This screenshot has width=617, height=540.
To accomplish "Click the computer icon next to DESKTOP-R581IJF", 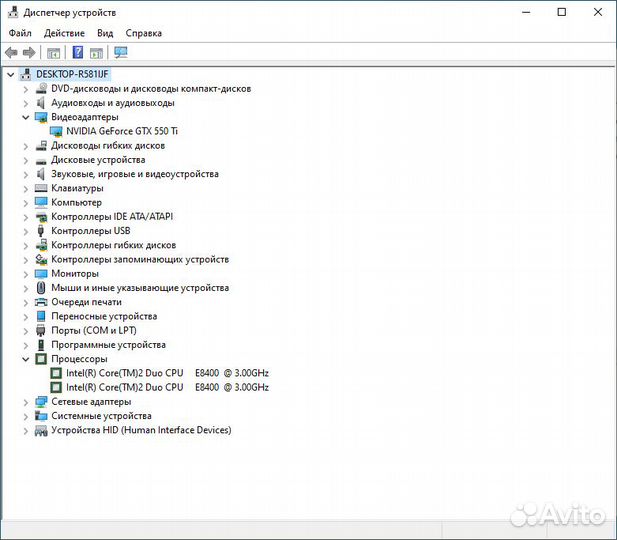I will [x=26, y=74].
